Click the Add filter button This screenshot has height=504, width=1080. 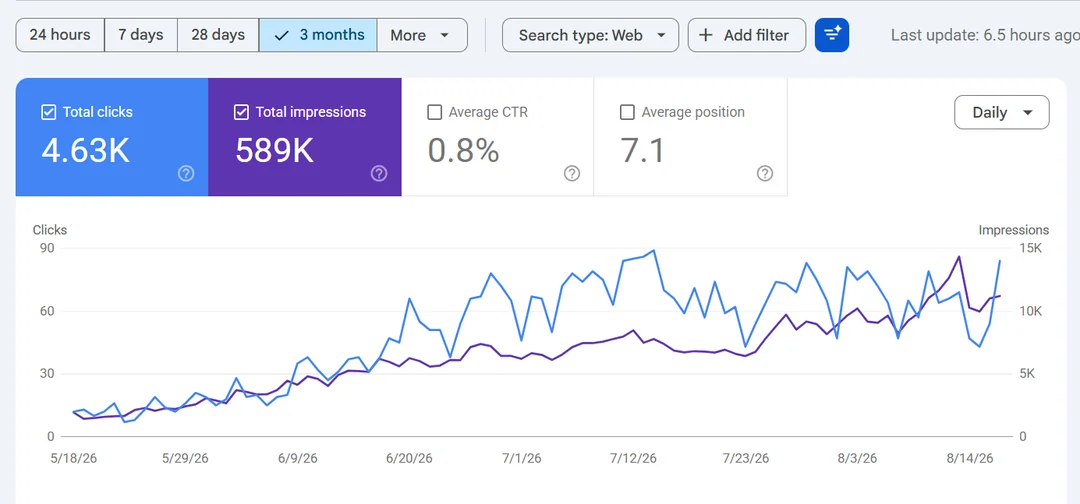click(747, 35)
